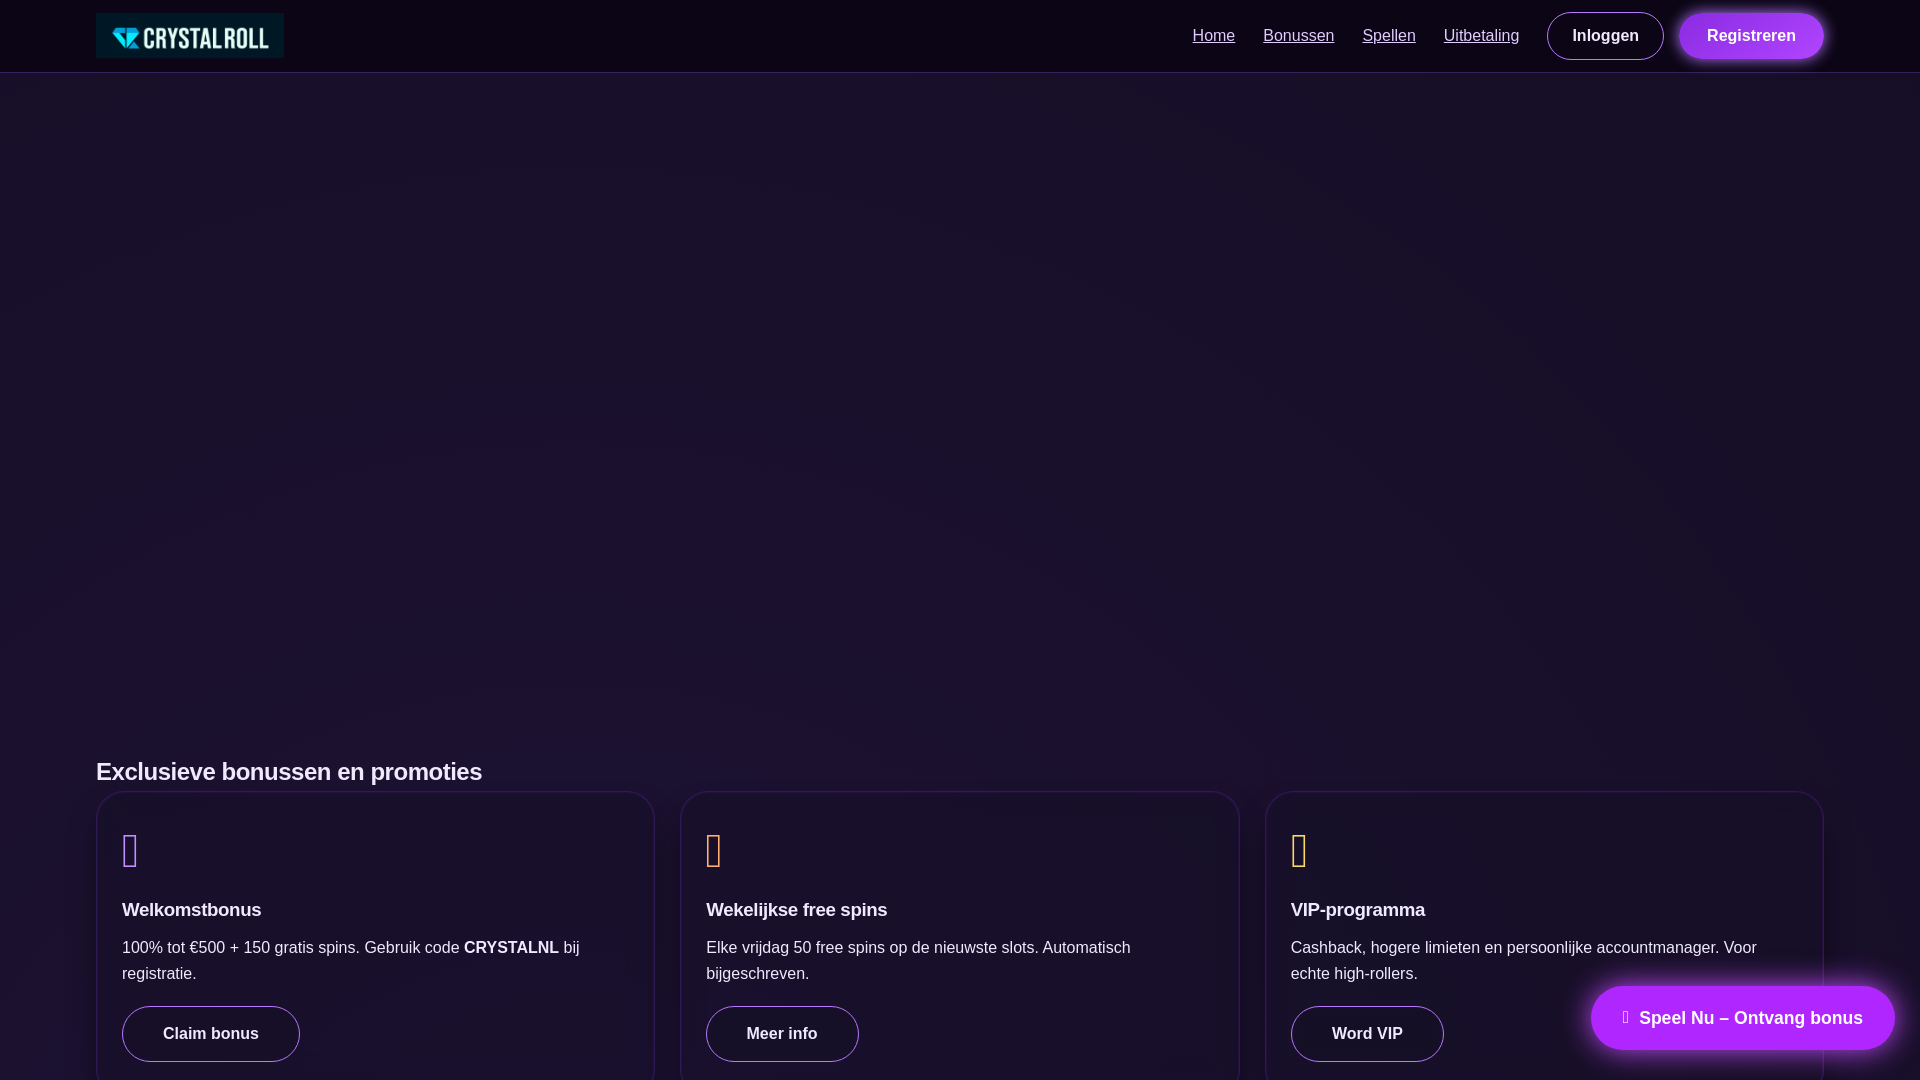Viewport: 1920px width, 1080px height.
Task: Click the Word VIP button
Action: click(x=1367, y=1034)
